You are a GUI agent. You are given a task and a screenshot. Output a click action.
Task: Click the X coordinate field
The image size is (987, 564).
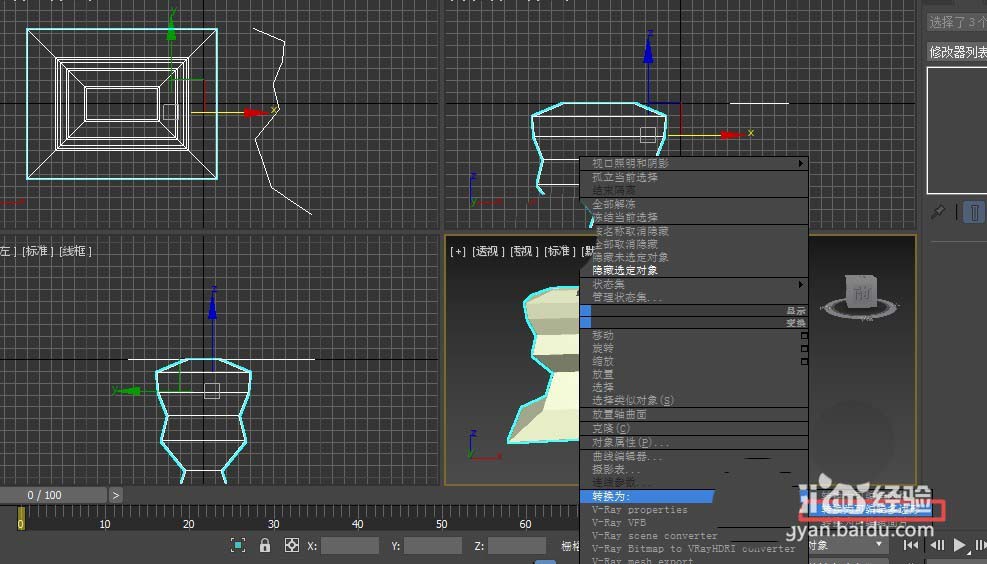tap(350, 545)
